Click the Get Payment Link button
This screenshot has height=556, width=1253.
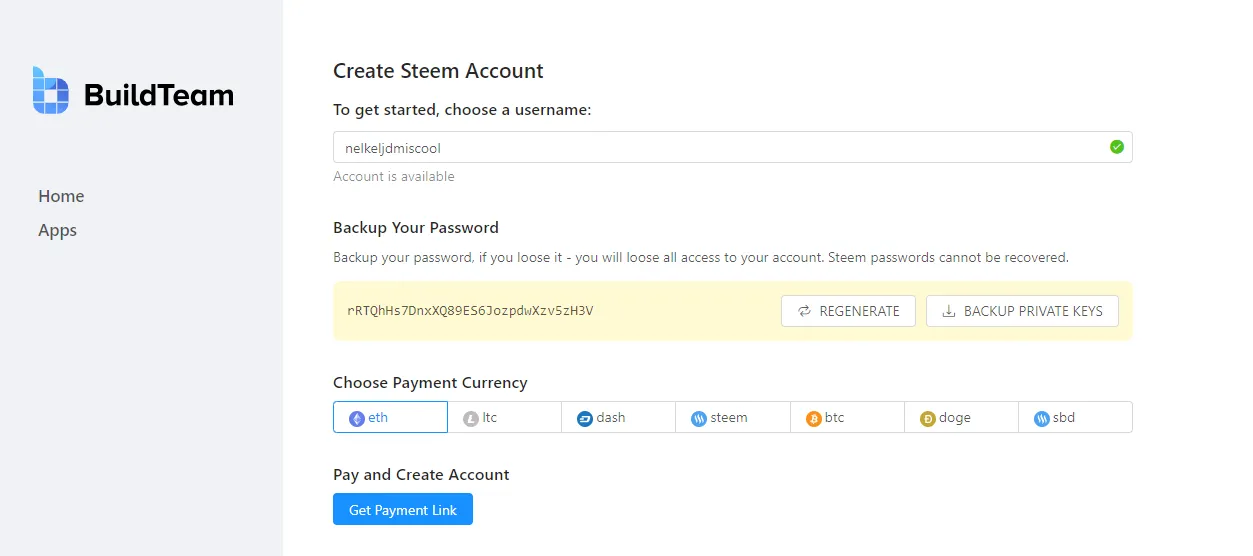(403, 510)
